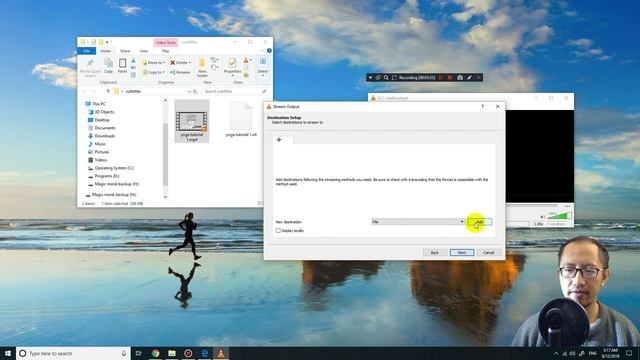Image resolution: width=640 pixels, height=360 pixels.
Task: Adjust the VLC volume slider
Action: point(559,216)
